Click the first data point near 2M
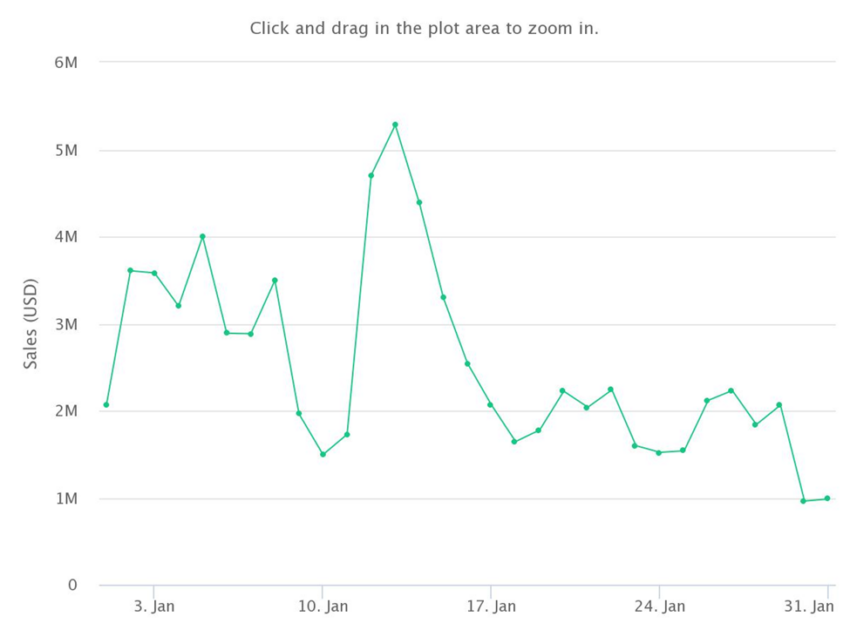Viewport: 850px width, 637px height. 106,405
